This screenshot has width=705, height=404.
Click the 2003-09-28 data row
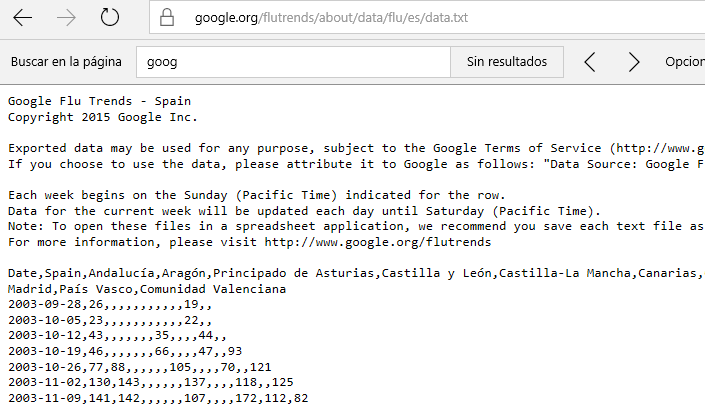click(x=110, y=304)
